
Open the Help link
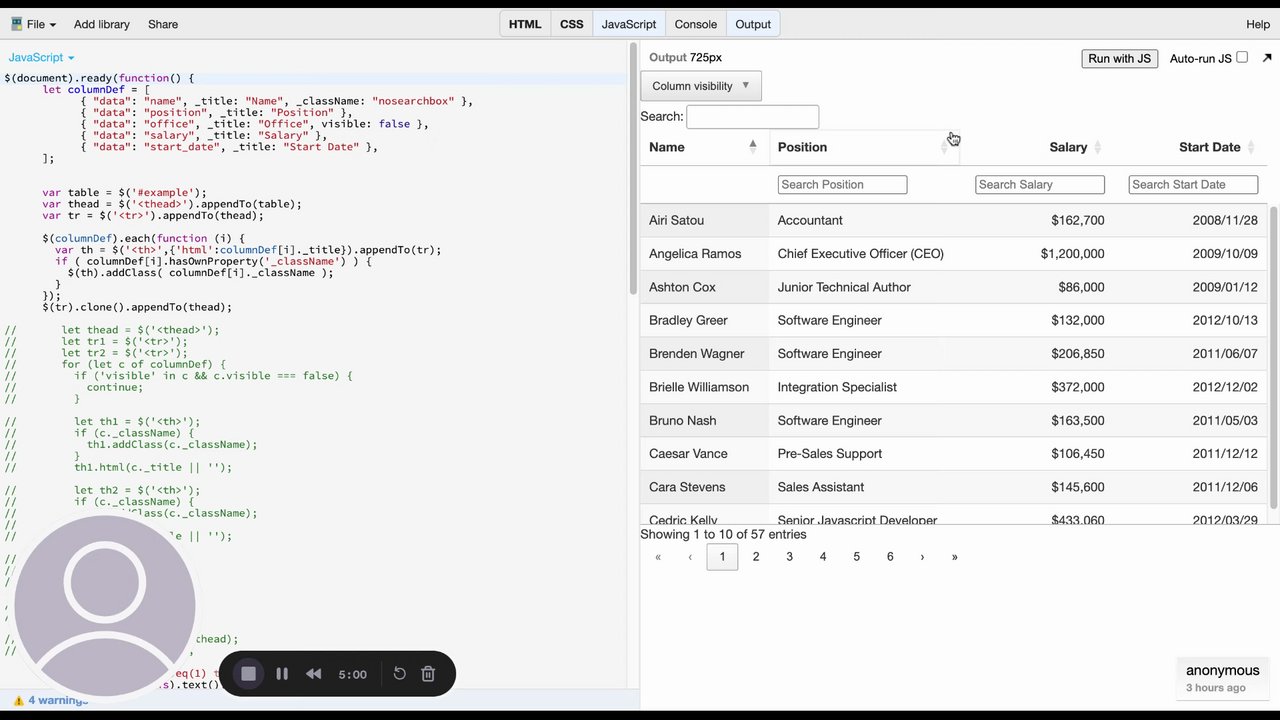coord(1258,24)
